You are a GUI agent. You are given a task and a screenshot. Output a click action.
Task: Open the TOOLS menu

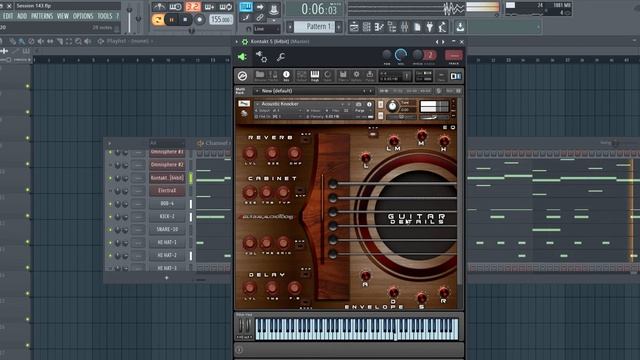pos(104,16)
